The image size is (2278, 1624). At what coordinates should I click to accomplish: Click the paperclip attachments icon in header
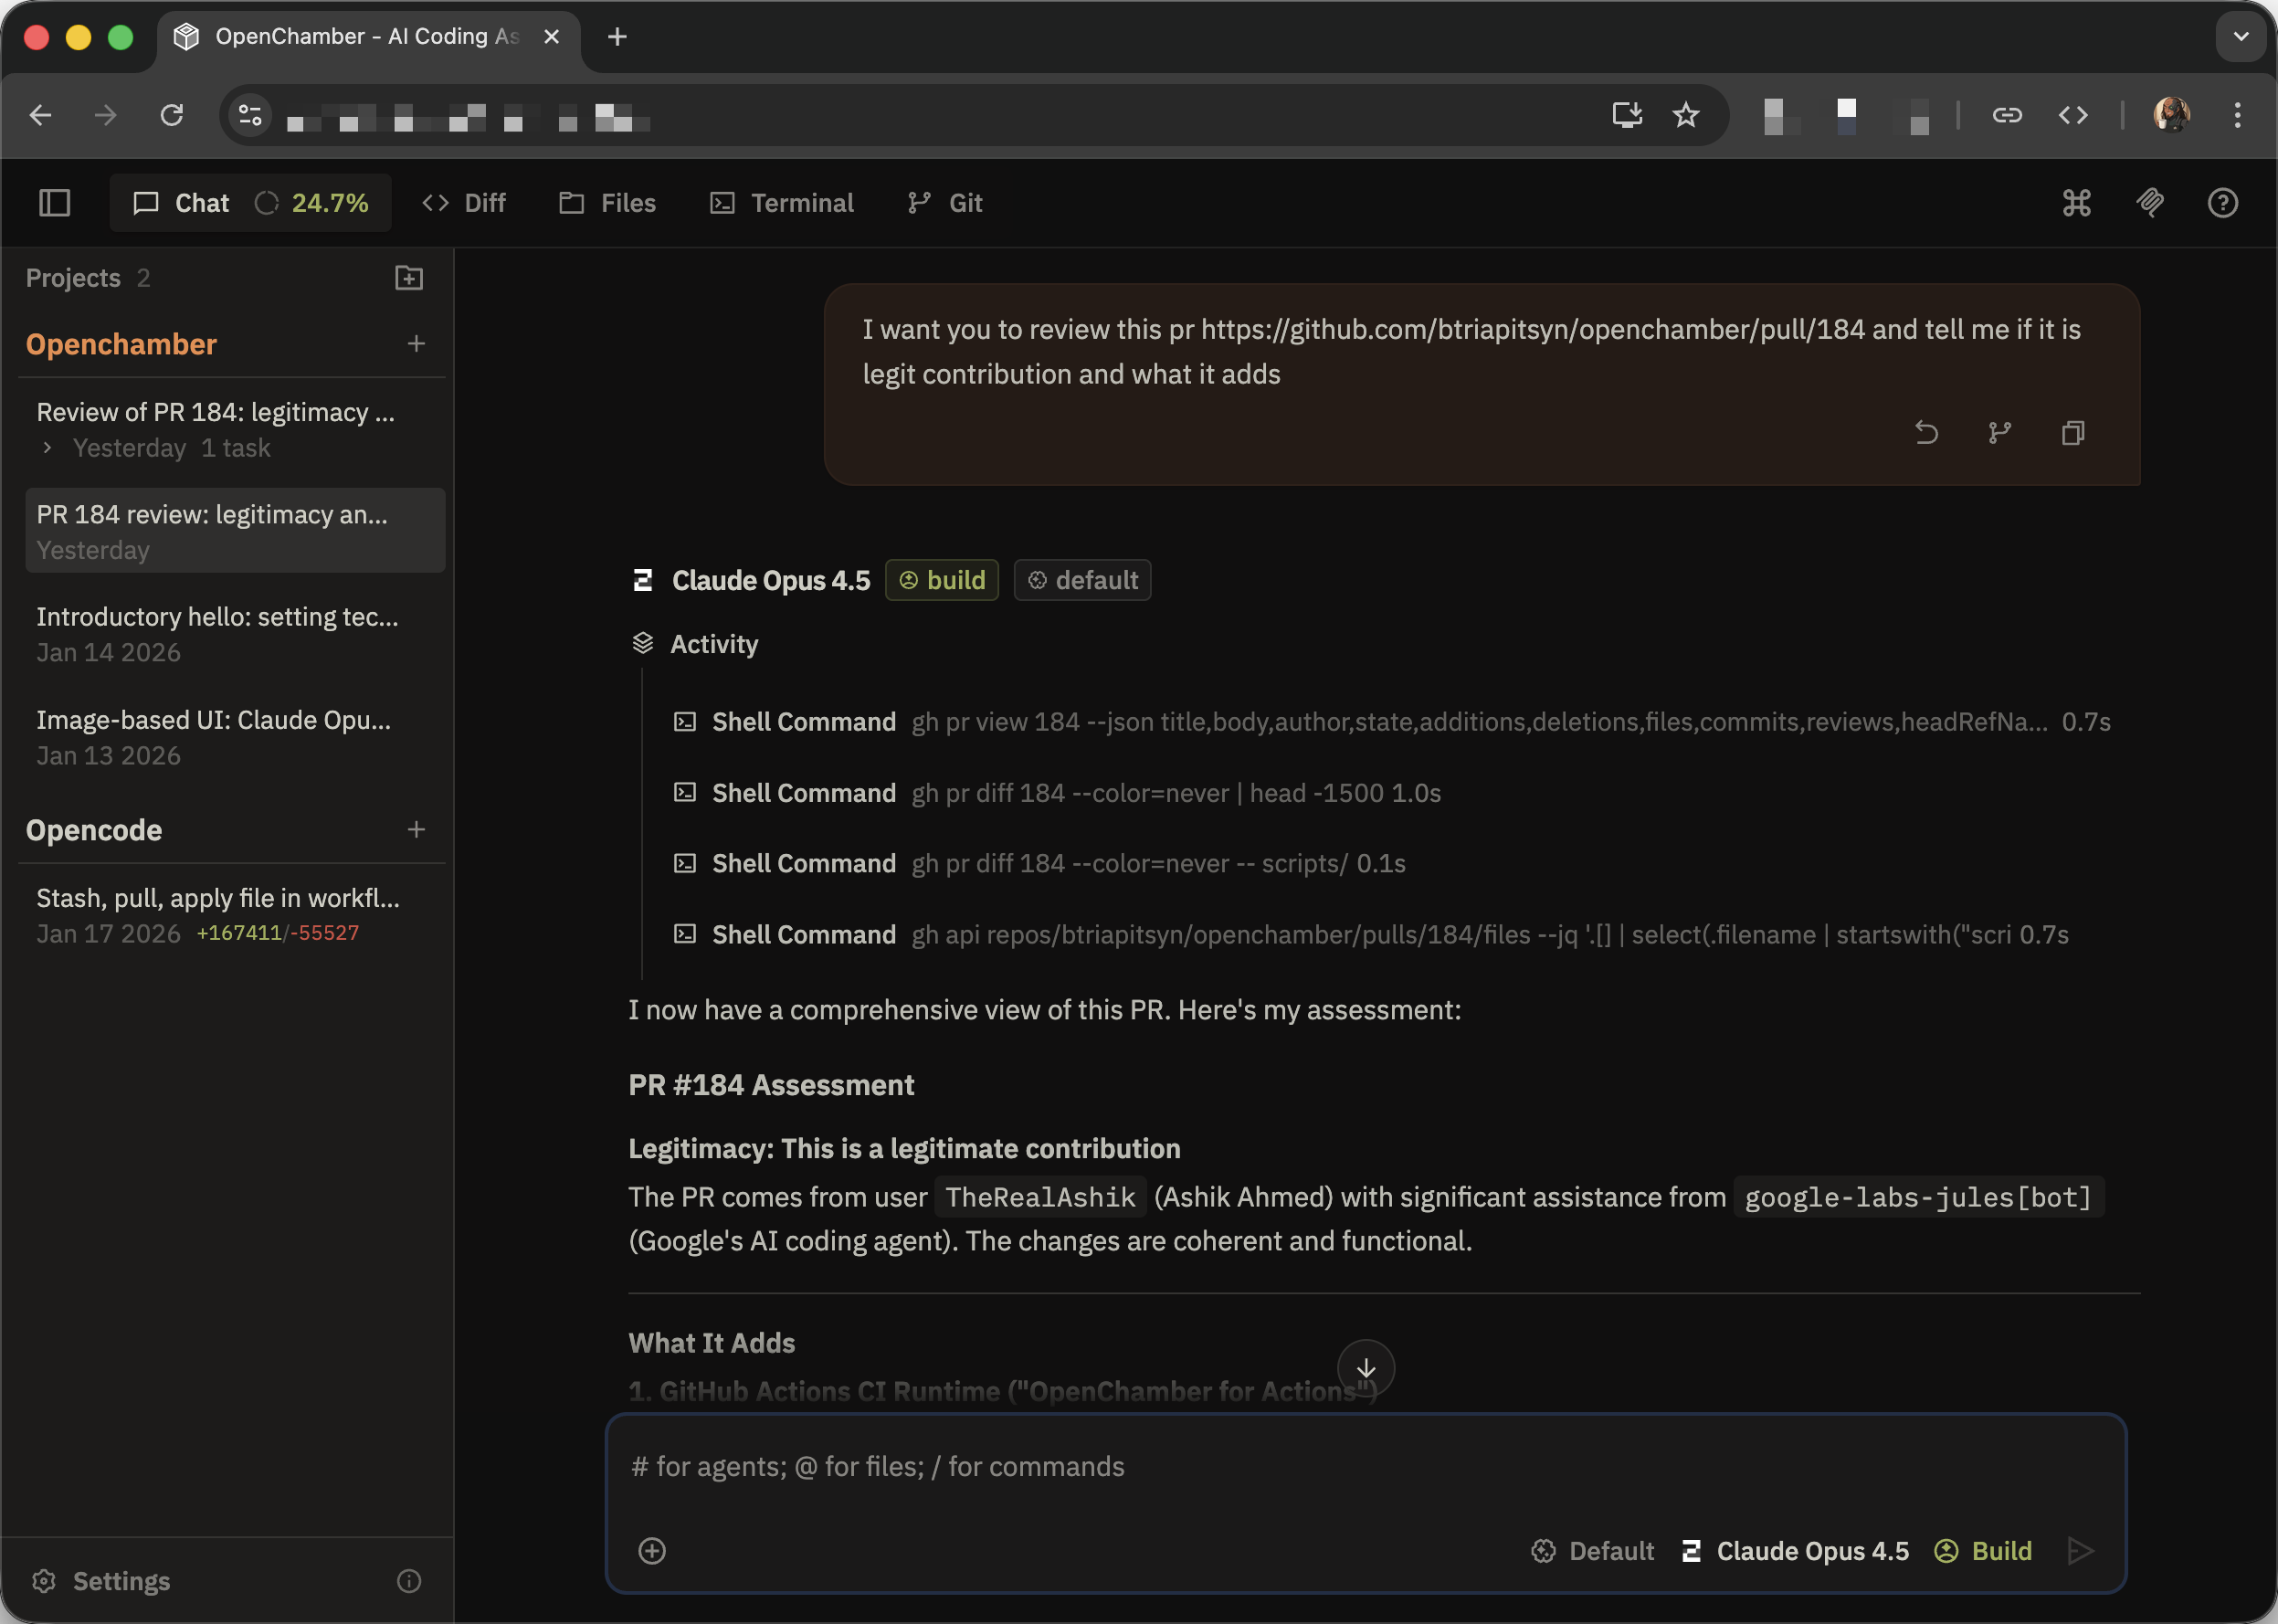(2150, 203)
